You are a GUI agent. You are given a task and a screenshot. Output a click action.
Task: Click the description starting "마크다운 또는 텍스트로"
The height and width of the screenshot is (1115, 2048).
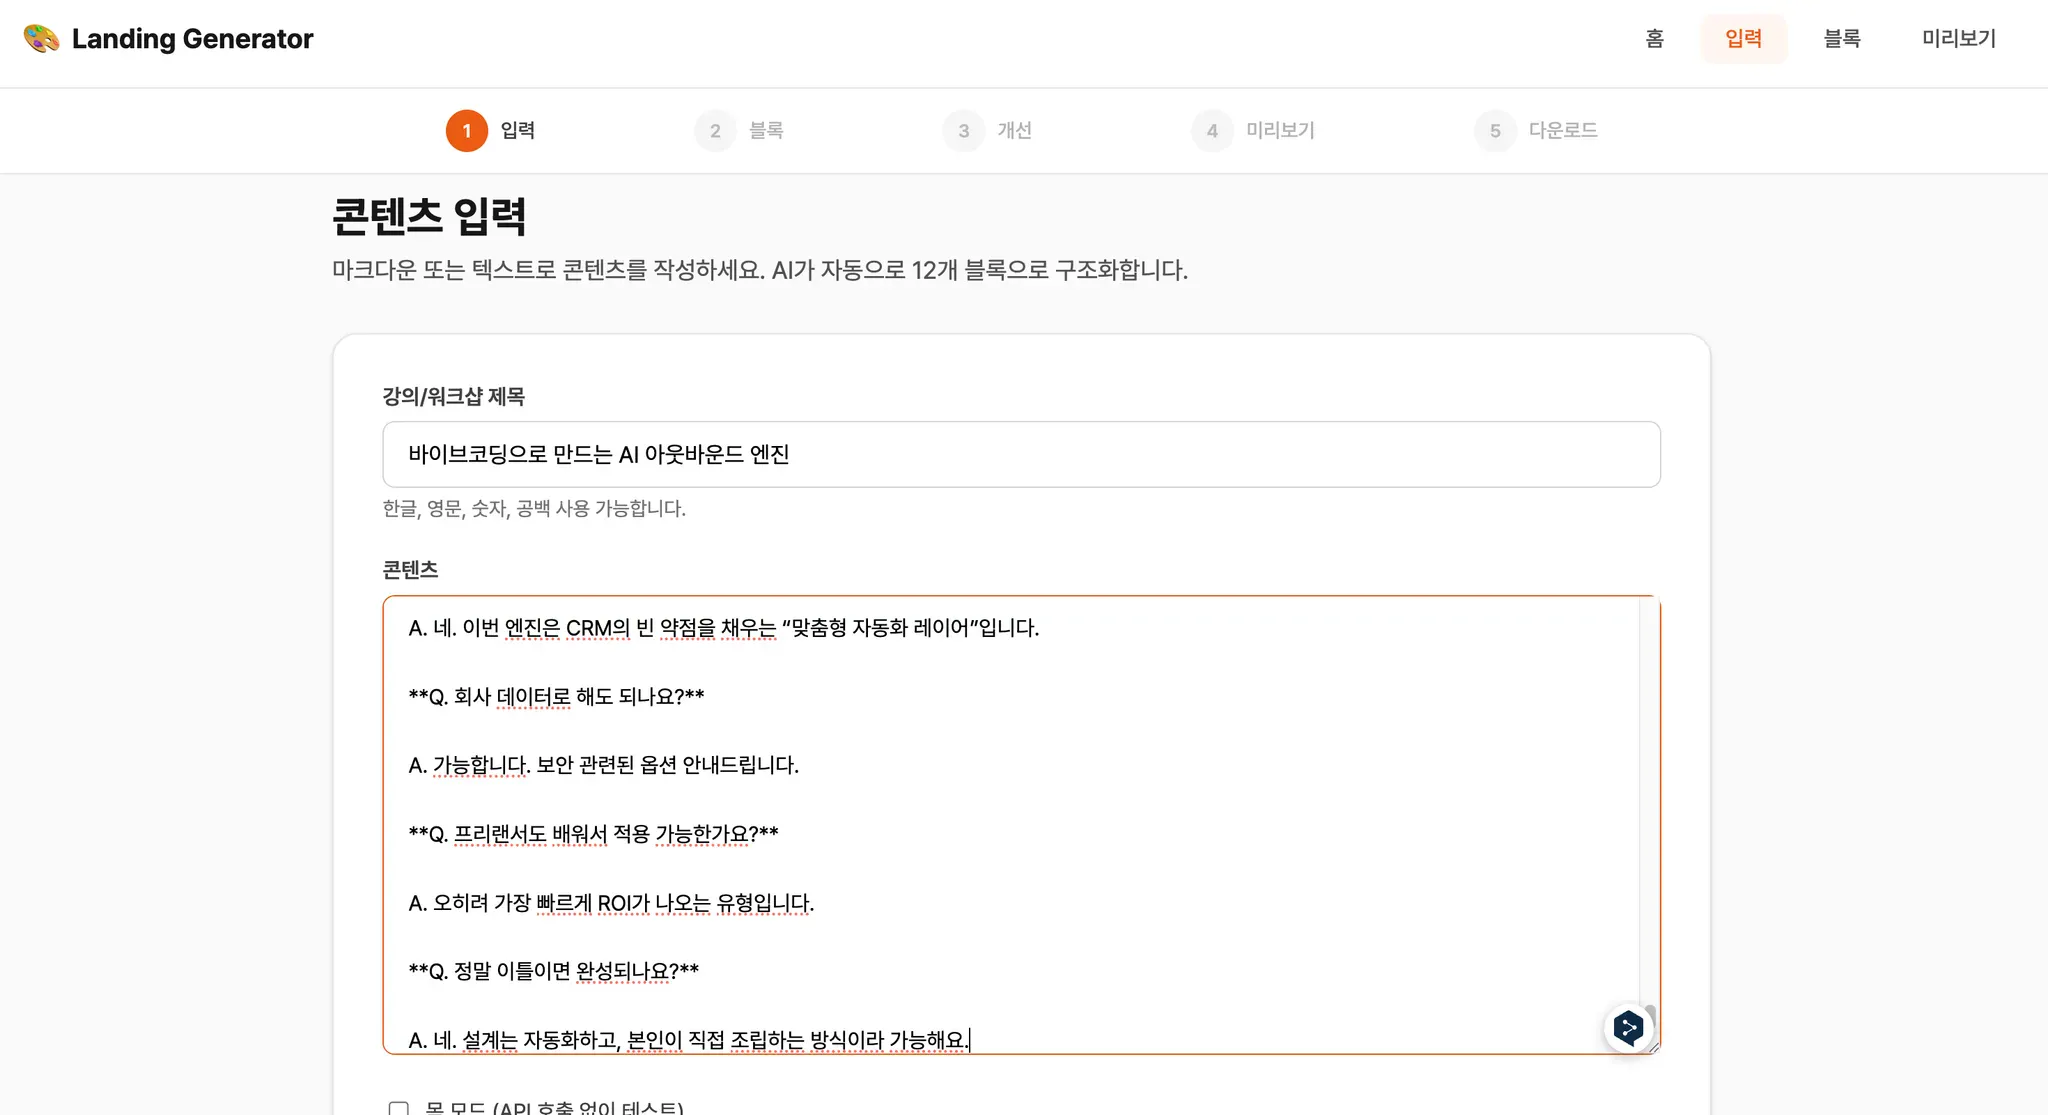point(760,270)
